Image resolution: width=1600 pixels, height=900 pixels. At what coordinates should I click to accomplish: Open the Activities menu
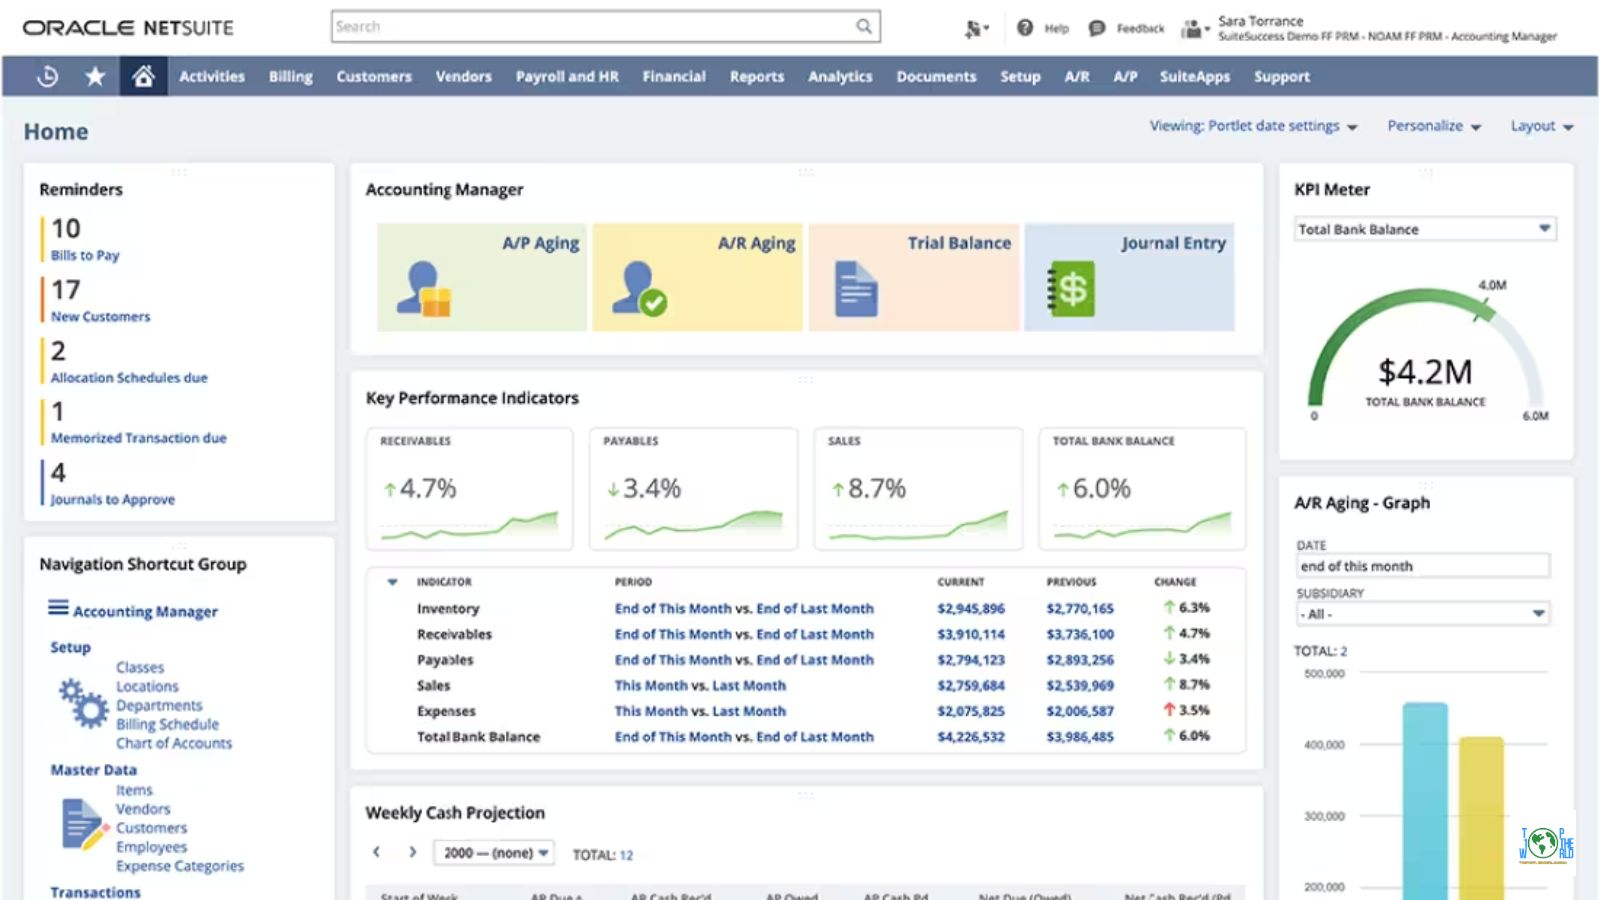pyautogui.click(x=212, y=76)
